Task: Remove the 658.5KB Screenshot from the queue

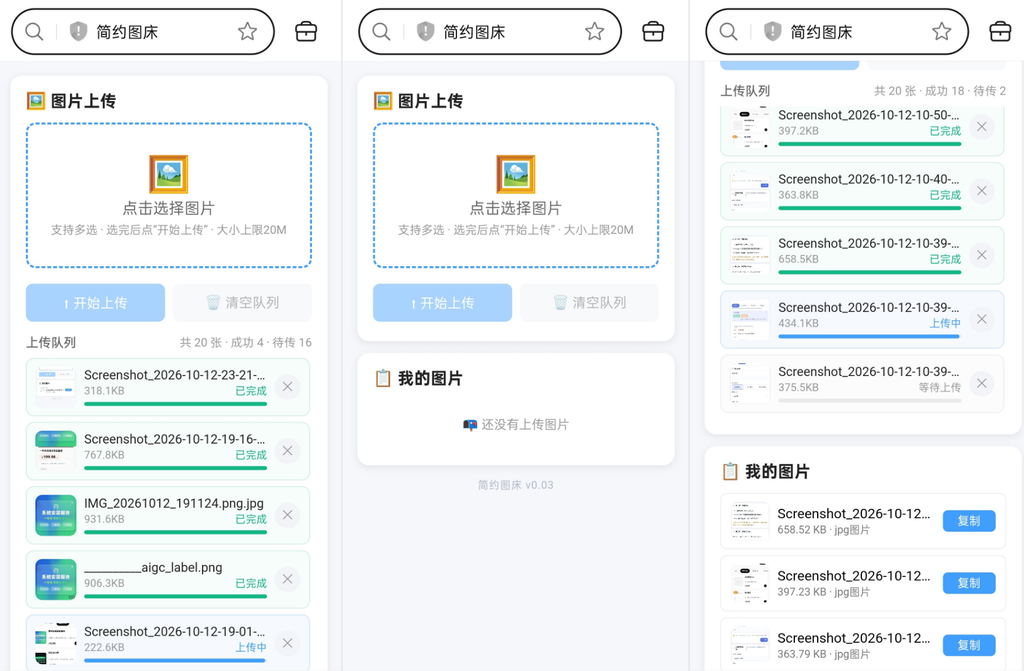Action: (x=982, y=255)
